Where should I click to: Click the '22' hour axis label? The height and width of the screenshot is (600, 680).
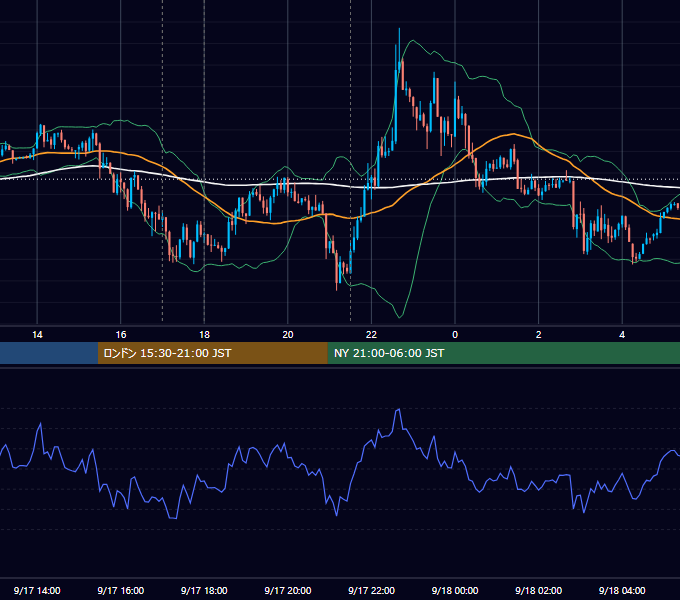371,335
